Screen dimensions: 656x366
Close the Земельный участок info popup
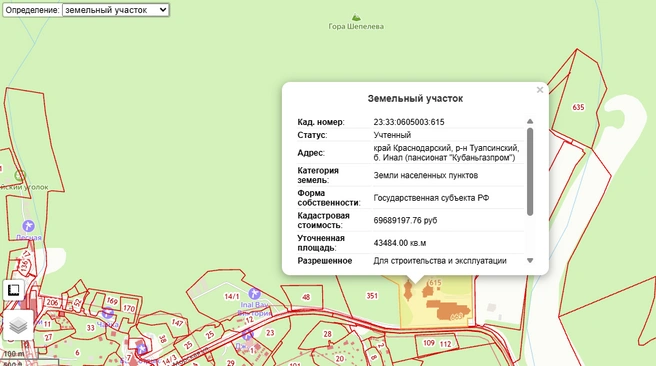point(540,90)
